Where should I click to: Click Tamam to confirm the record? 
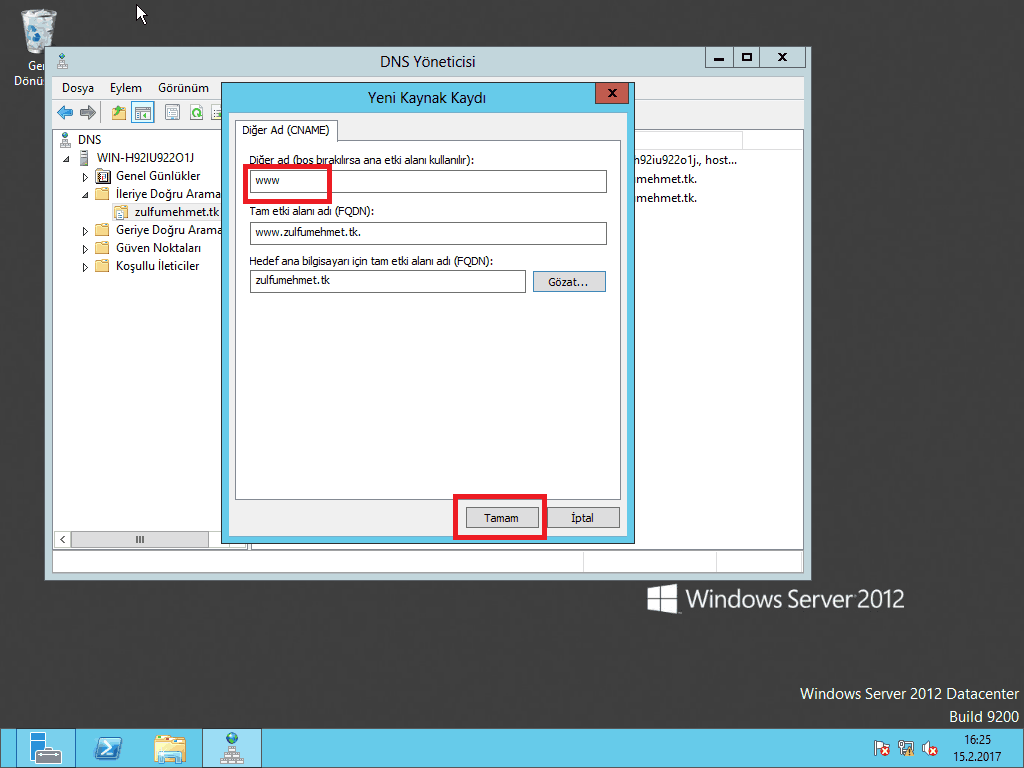click(502, 518)
